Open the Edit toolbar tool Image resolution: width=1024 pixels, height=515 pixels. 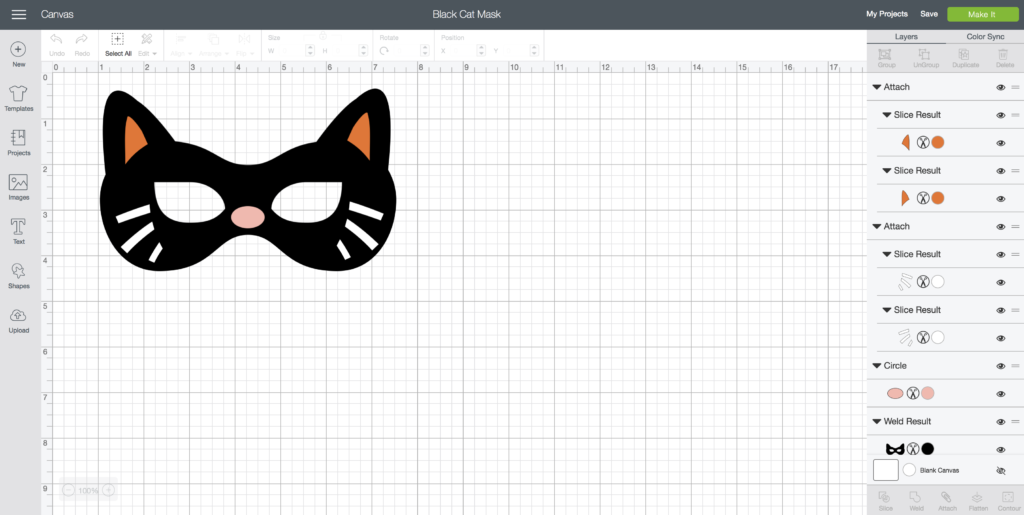pos(147,45)
